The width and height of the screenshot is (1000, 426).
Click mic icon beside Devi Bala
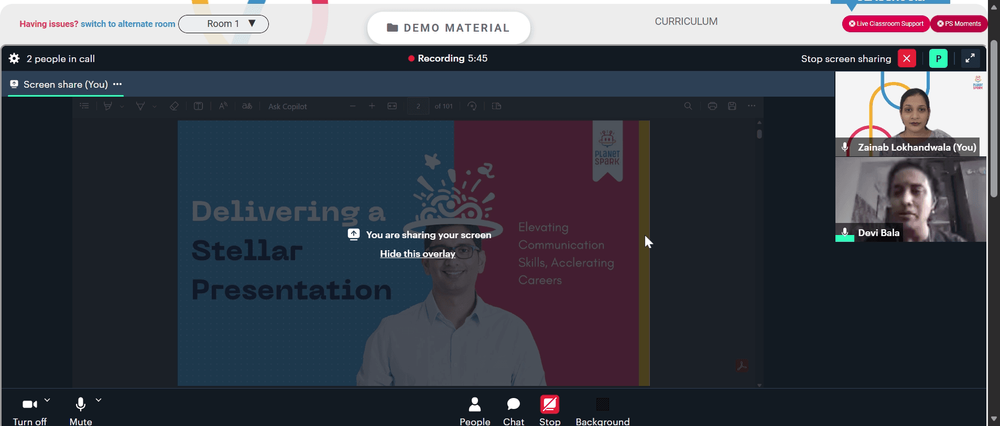click(x=845, y=233)
